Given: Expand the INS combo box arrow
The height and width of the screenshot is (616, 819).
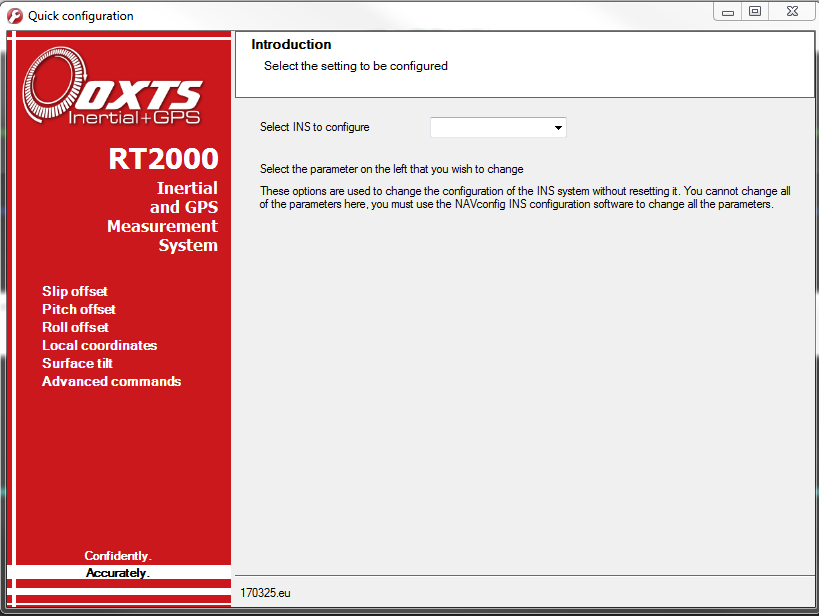Looking at the screenshot, I should click(x=558, y=127).
